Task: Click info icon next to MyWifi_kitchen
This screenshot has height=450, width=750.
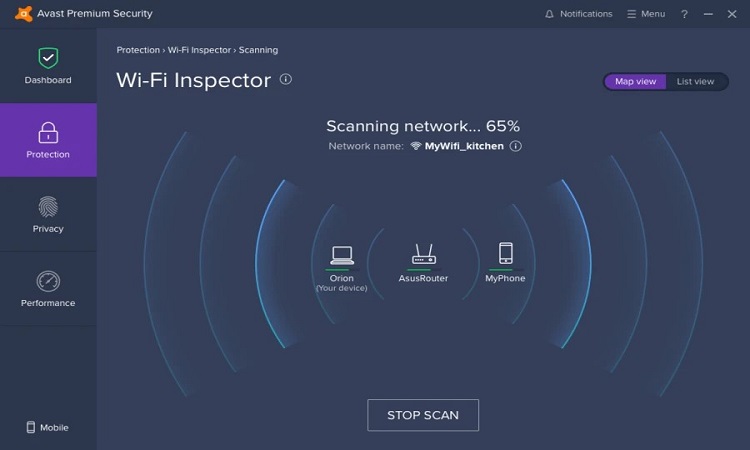Action: (x=516, y=146)
